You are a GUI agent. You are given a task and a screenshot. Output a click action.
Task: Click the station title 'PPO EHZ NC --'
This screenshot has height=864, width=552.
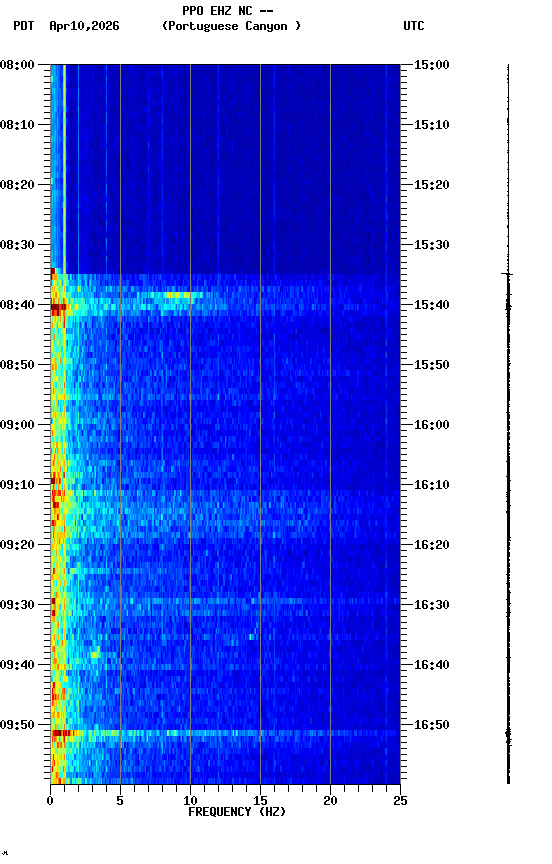point(228,11)
